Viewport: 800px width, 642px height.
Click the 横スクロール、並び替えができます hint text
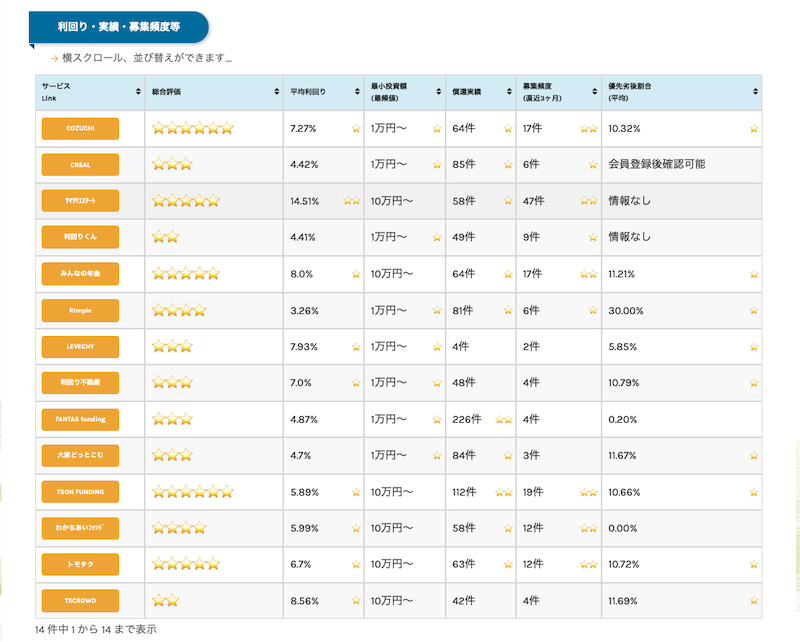tap(147, 58)
